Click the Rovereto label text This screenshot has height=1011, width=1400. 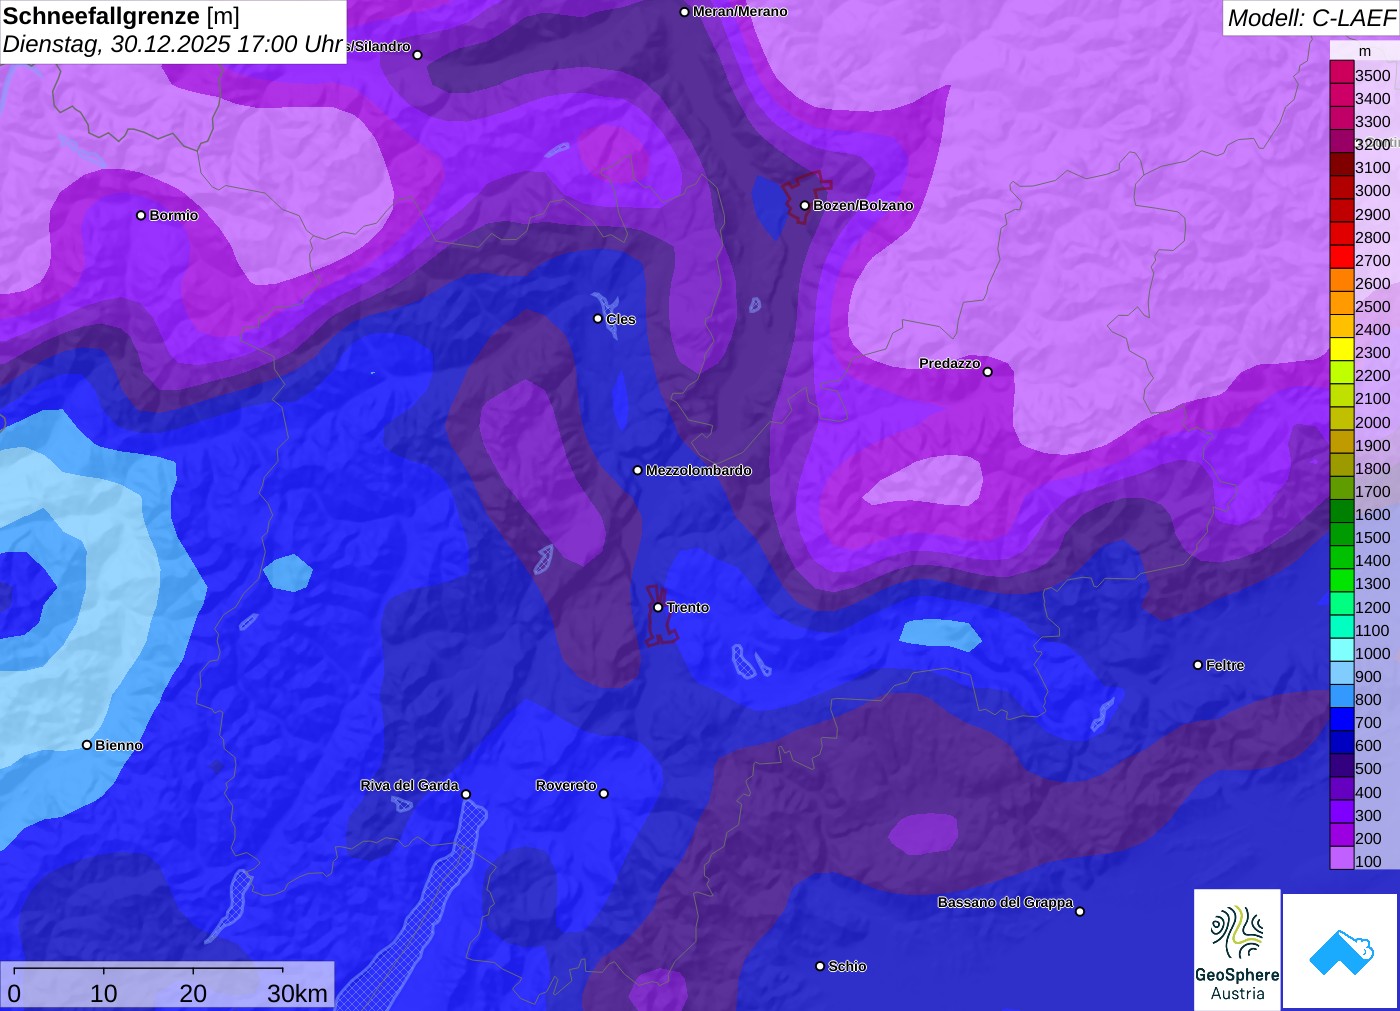[x=566, y=785]
